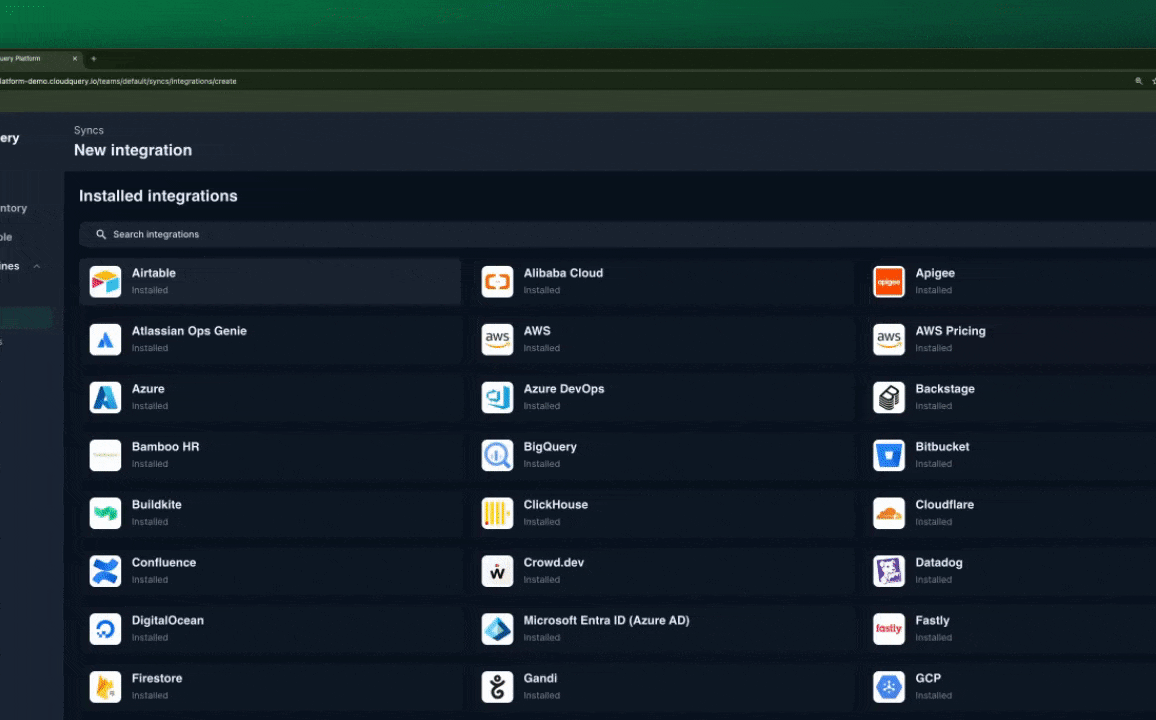The image size is (1156, 720).
Task: Open the Azure DevOps integration icon
Action: coord(497,398)
